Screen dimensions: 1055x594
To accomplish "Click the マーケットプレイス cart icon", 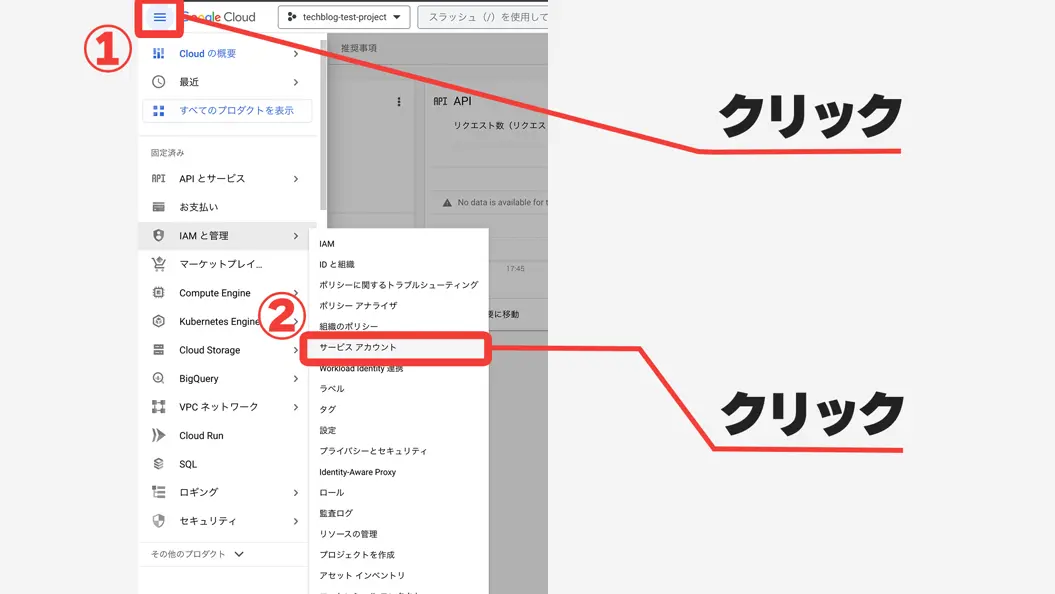I will coord(158,264).
